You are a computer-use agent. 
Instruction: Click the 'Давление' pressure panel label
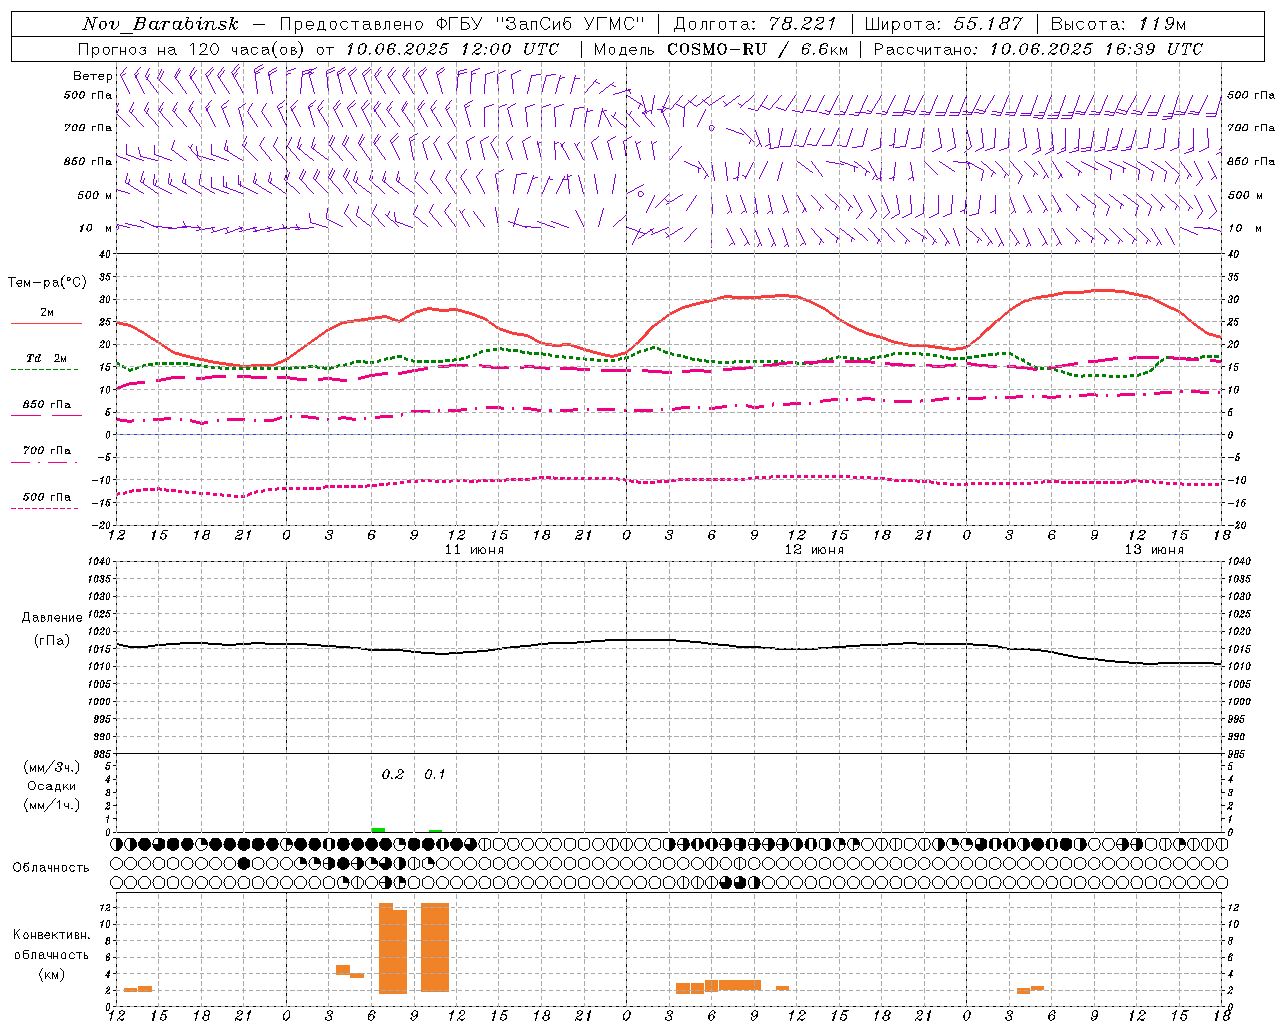52,618
